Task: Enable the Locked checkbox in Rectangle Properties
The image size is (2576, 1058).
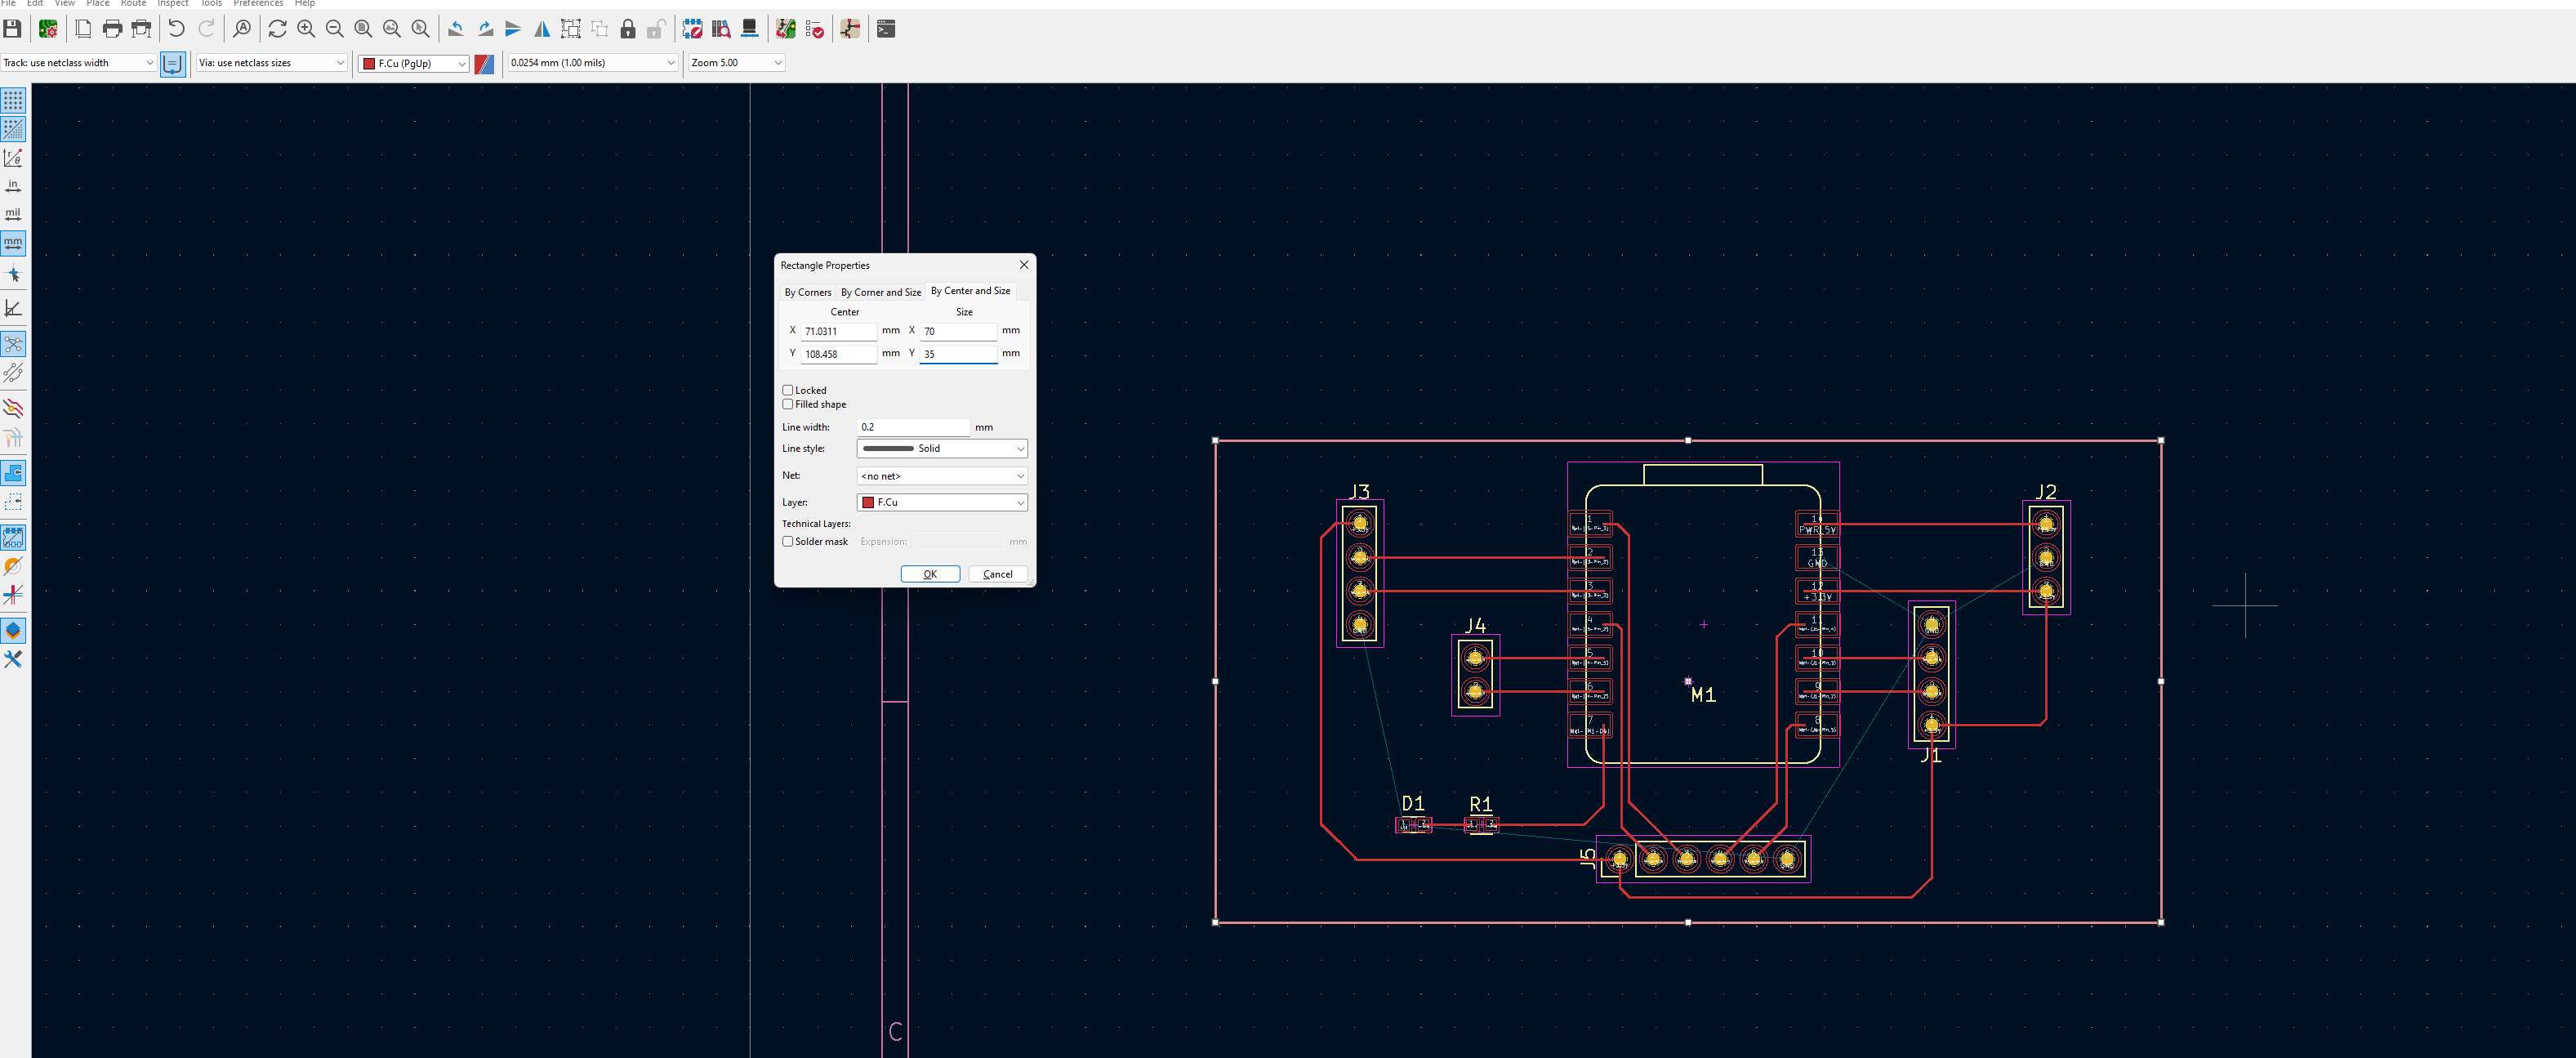Action: (788, 390)
